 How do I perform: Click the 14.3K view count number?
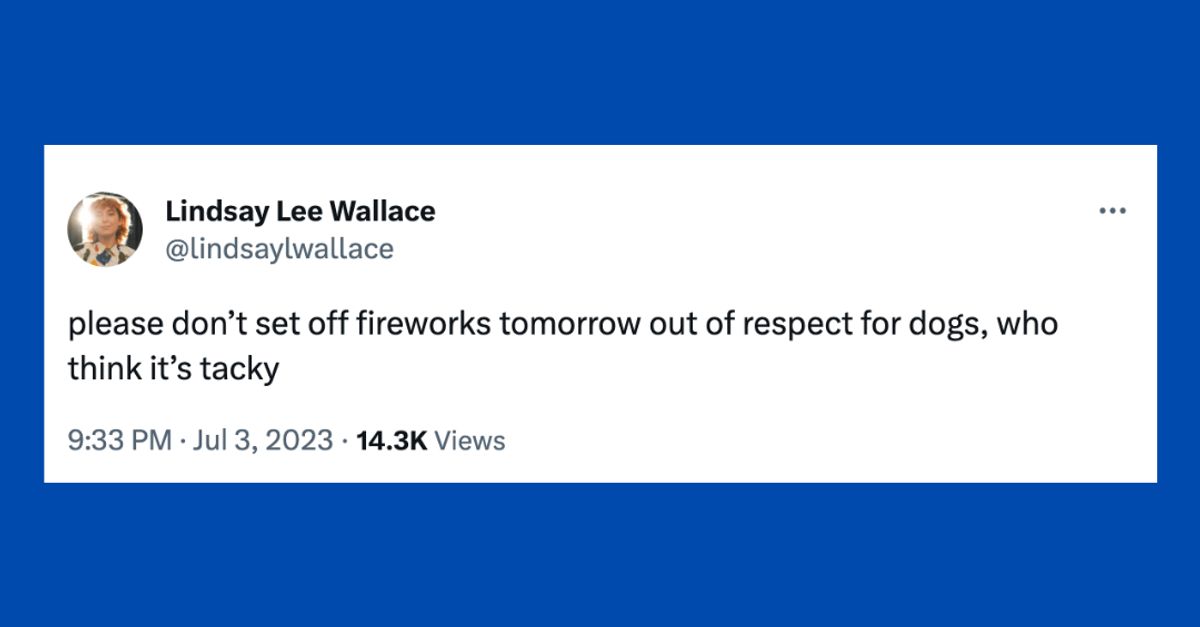(389, 440)
